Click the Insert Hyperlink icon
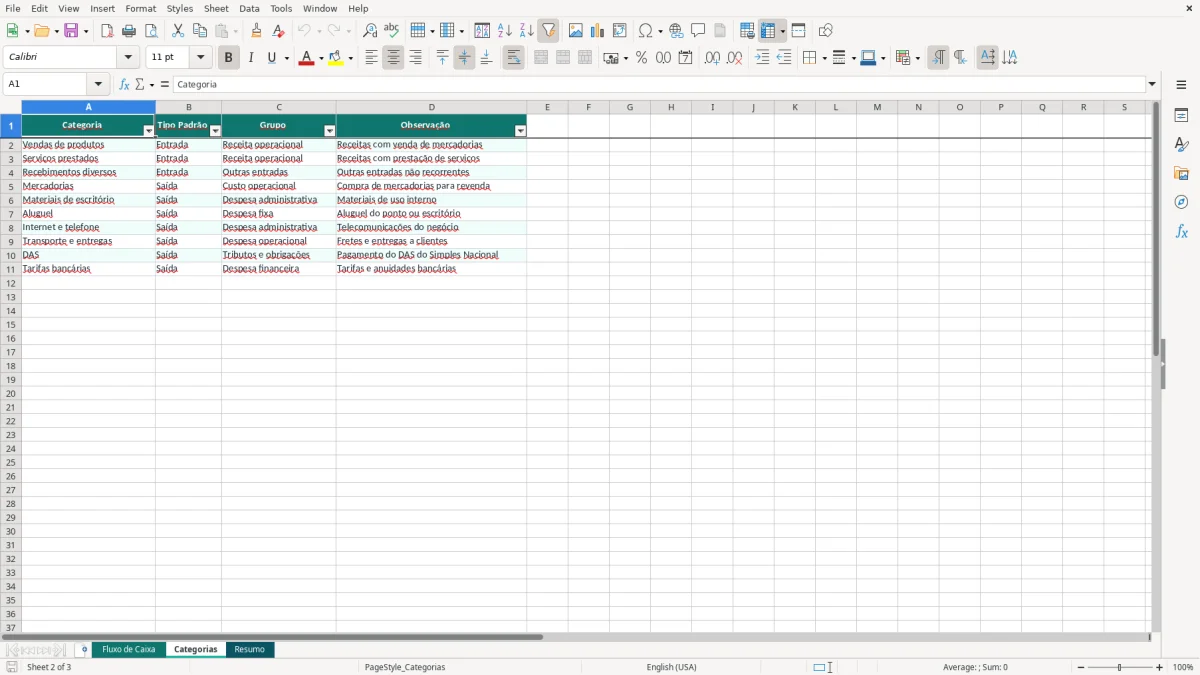 coord(676,31)
